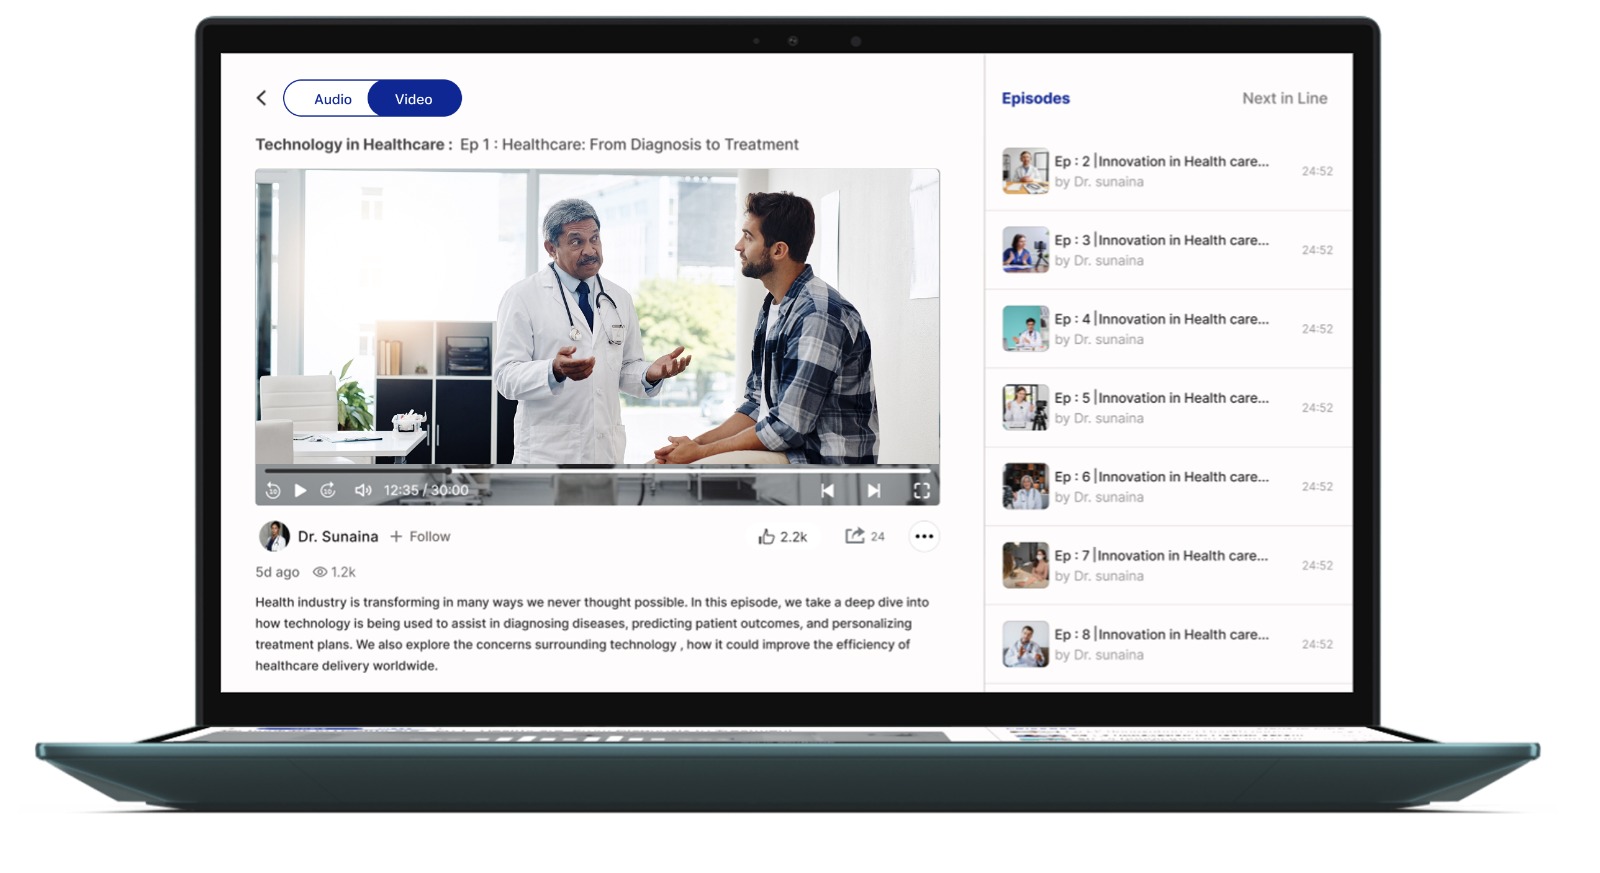
Task: Play Ep : 7 Innovation in Health care
Action: click(1168, 565)
